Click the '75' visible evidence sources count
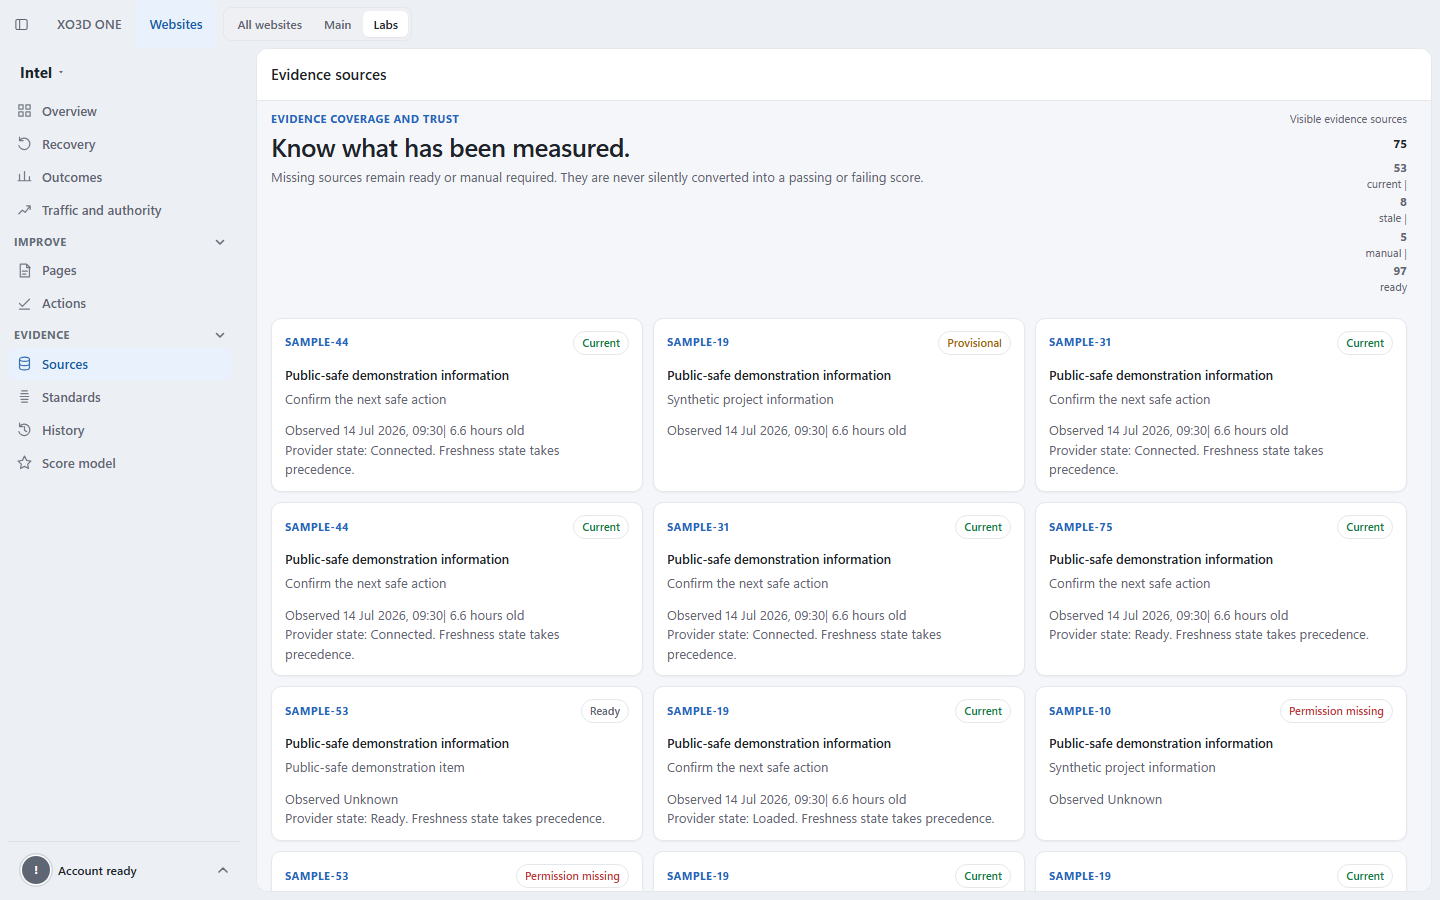The width and height of the screenshot is (1440, 900). tap(1400, 144)
